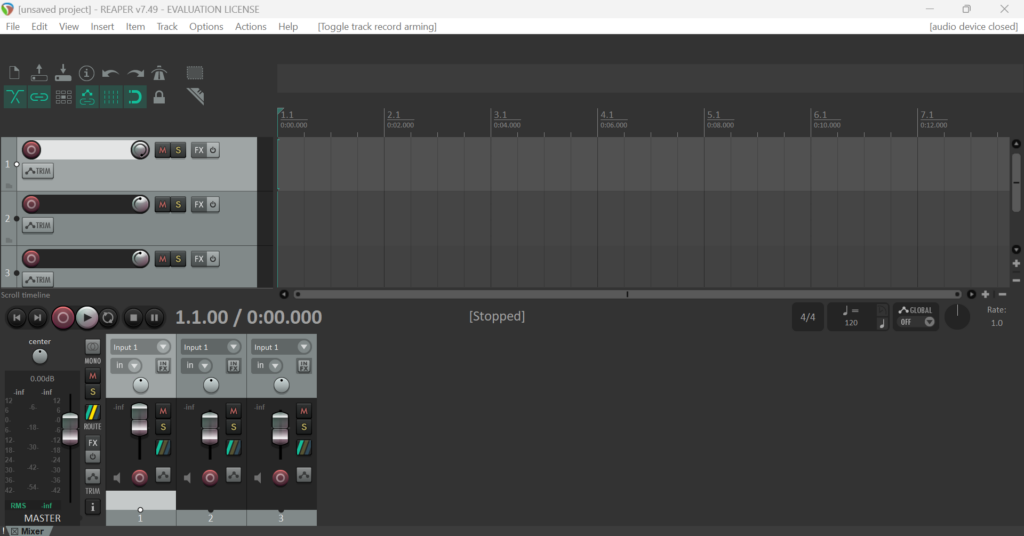Open routing icon on mixer channel 2
Screen dimensions: 1024x536
point(233,447)
